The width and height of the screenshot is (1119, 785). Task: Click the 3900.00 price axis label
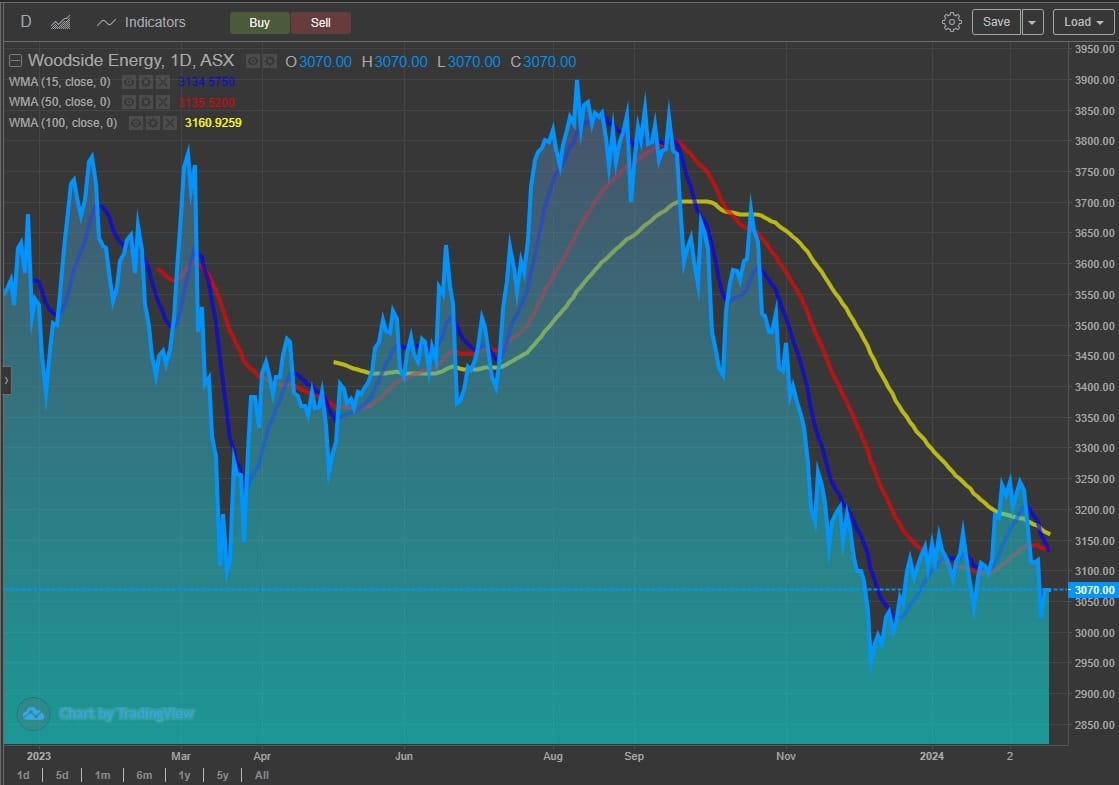click(1094, 80)
